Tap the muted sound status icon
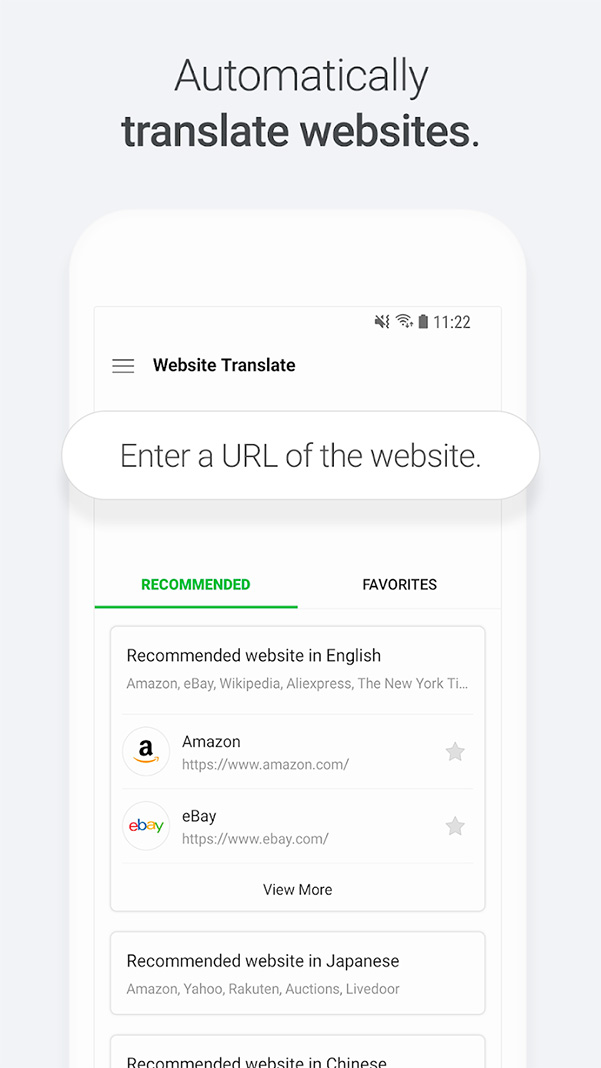The height and width of the screenshot is (1068, 601). click(382, 321)
